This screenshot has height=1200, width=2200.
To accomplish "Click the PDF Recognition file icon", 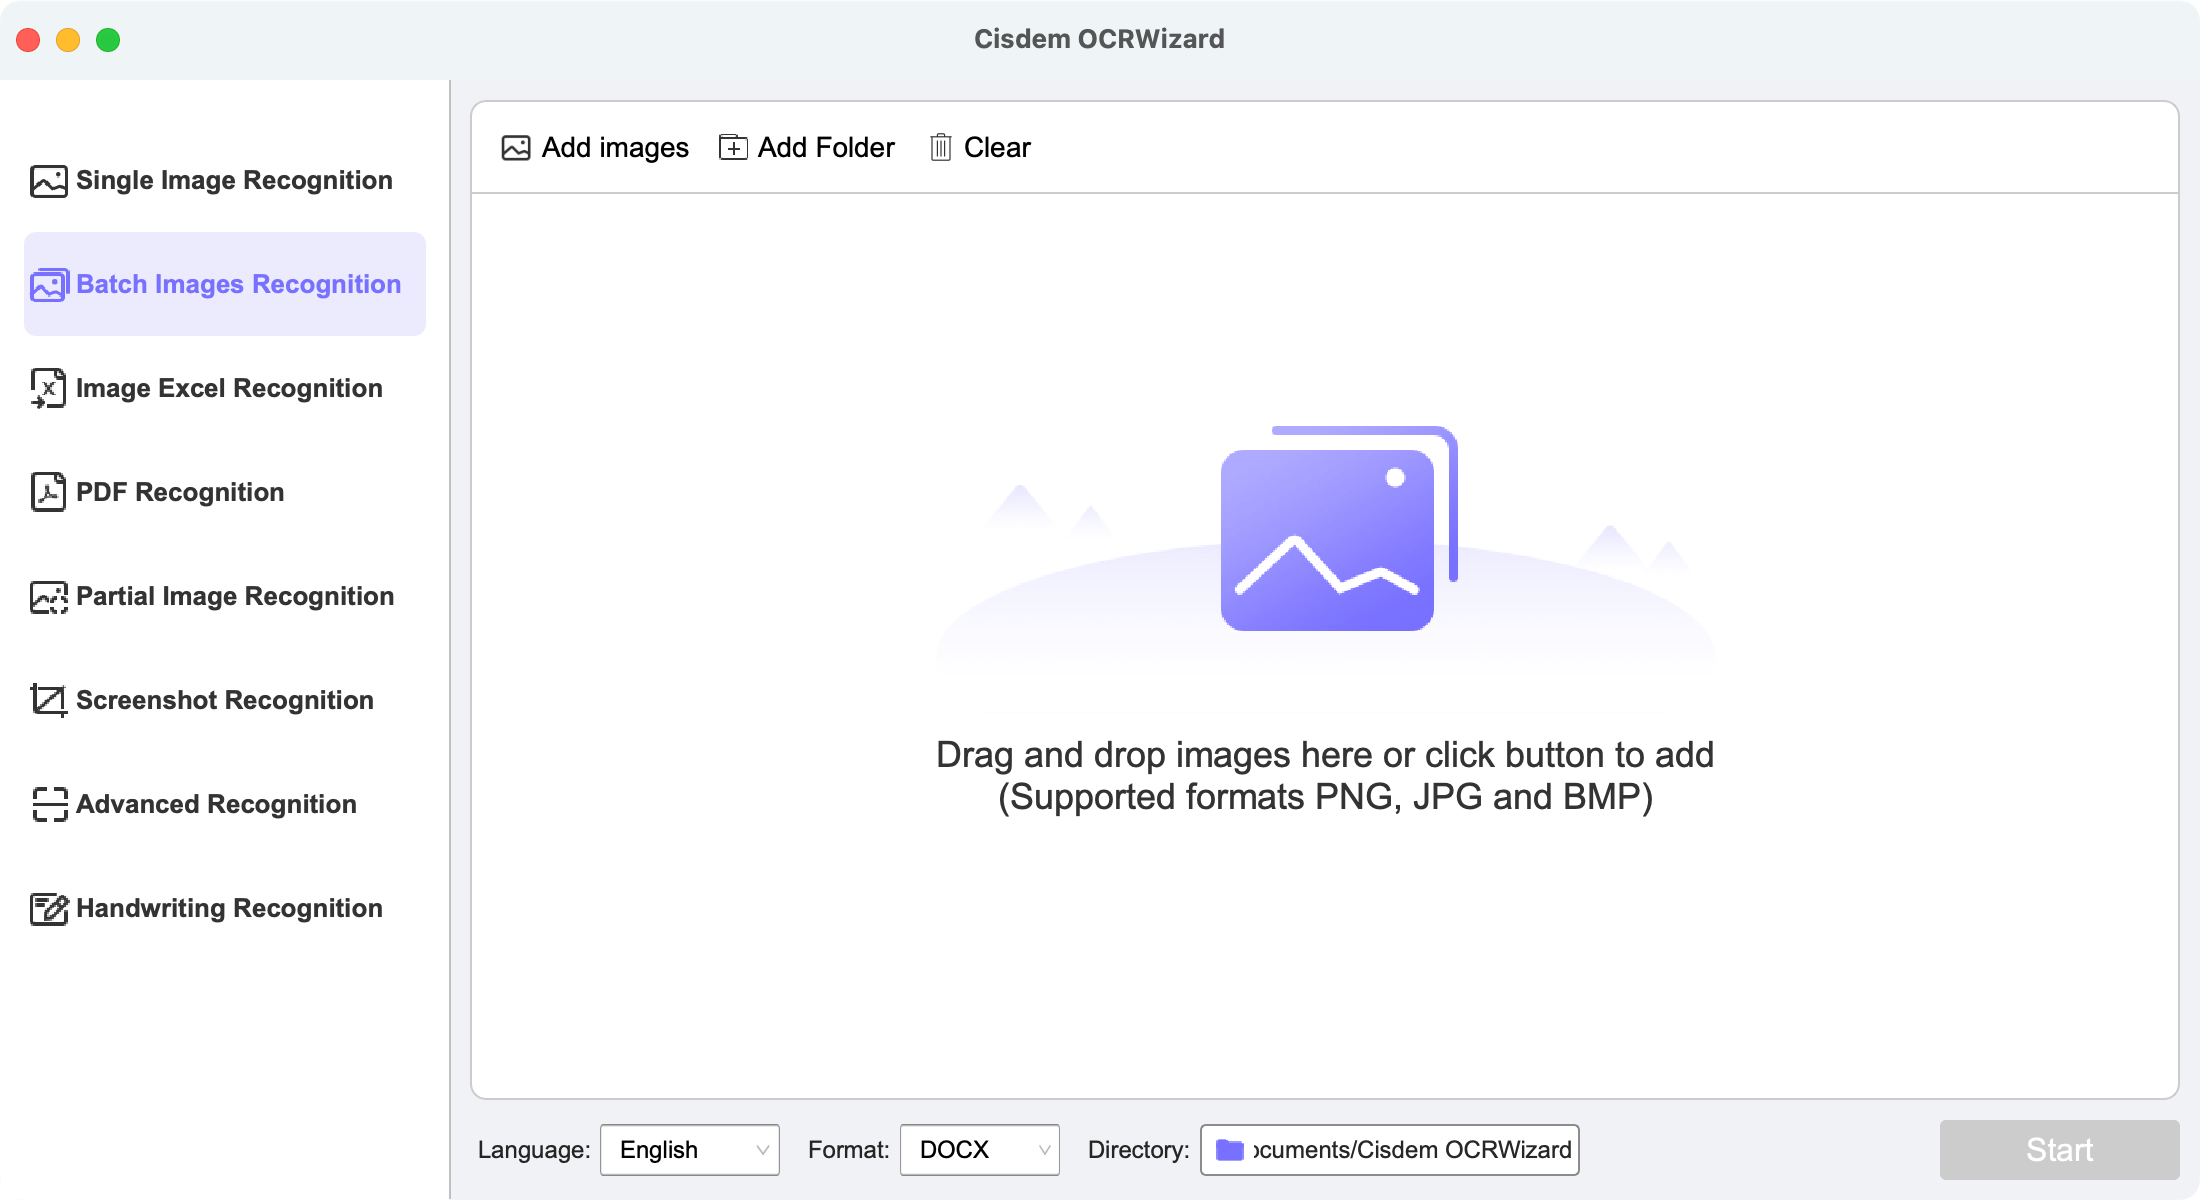I will (48, 492).
